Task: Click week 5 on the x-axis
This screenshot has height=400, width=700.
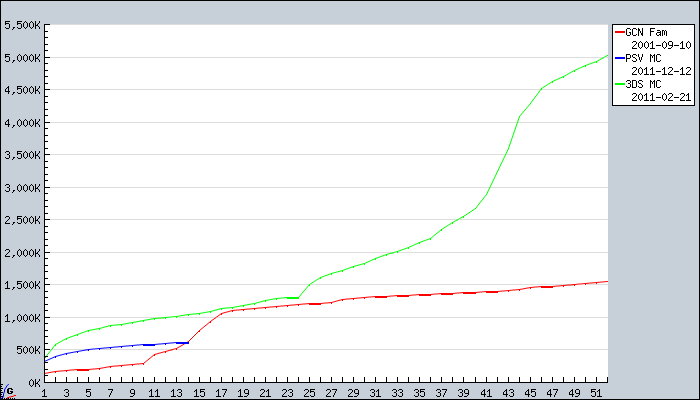Action: (88, 393)
